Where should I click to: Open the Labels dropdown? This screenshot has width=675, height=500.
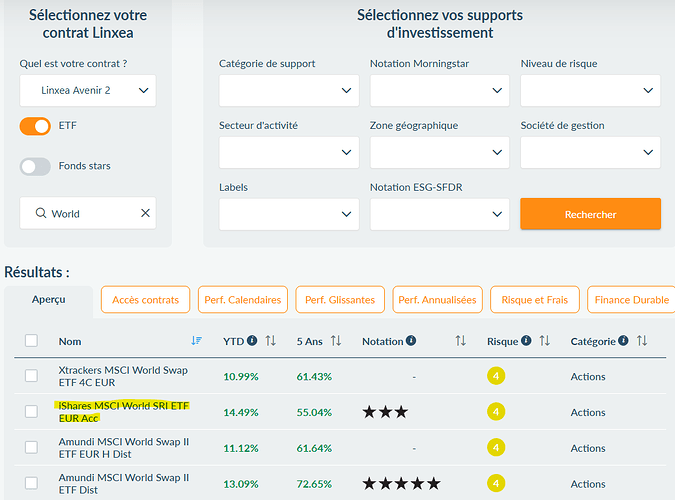click(289, 214)
